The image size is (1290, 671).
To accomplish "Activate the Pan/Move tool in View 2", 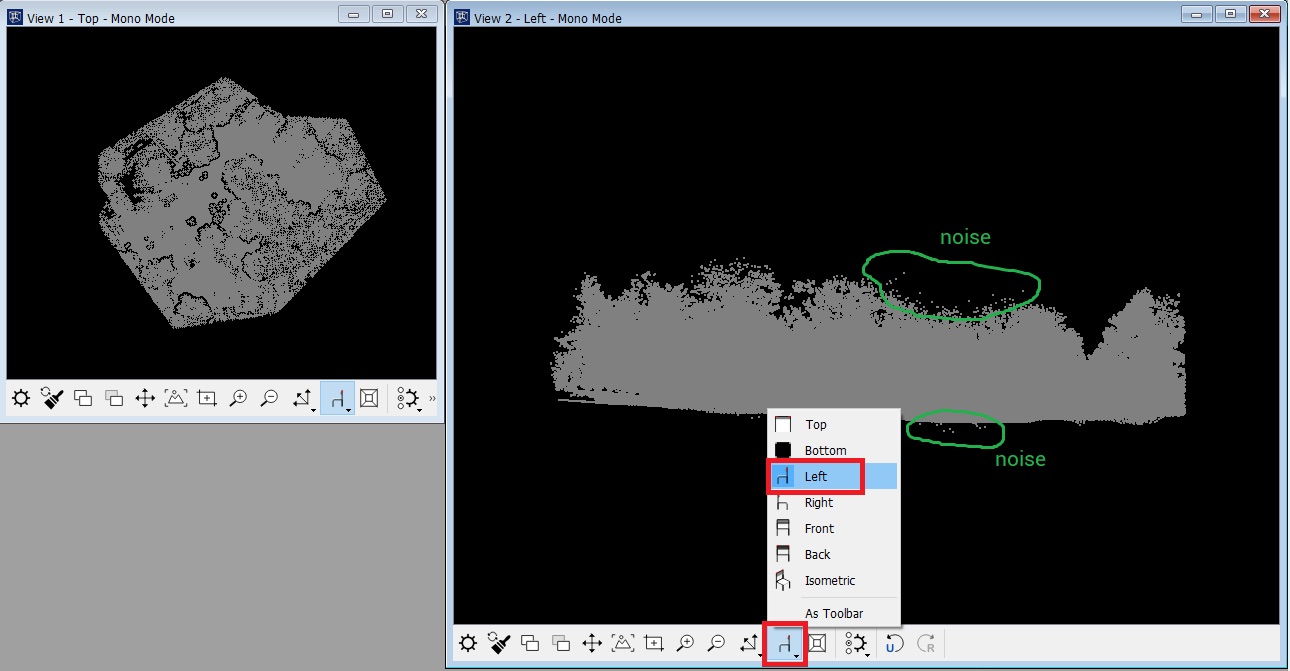I will 590,644.
